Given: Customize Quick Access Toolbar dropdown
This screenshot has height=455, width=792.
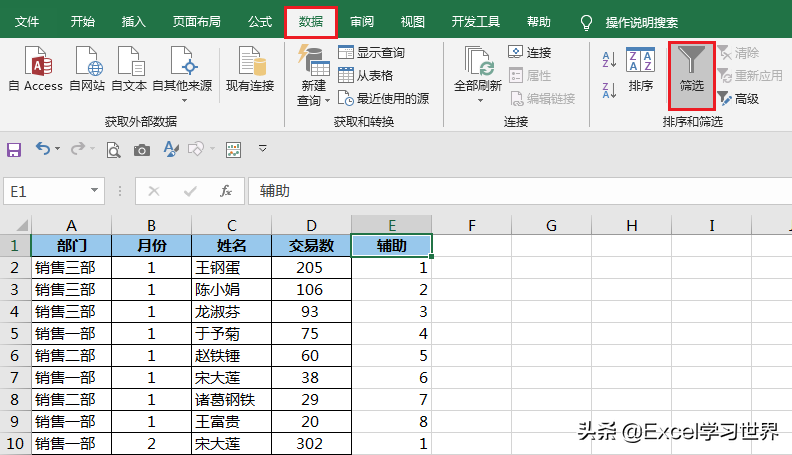Looking at the screenshot, I should point(263,148).
